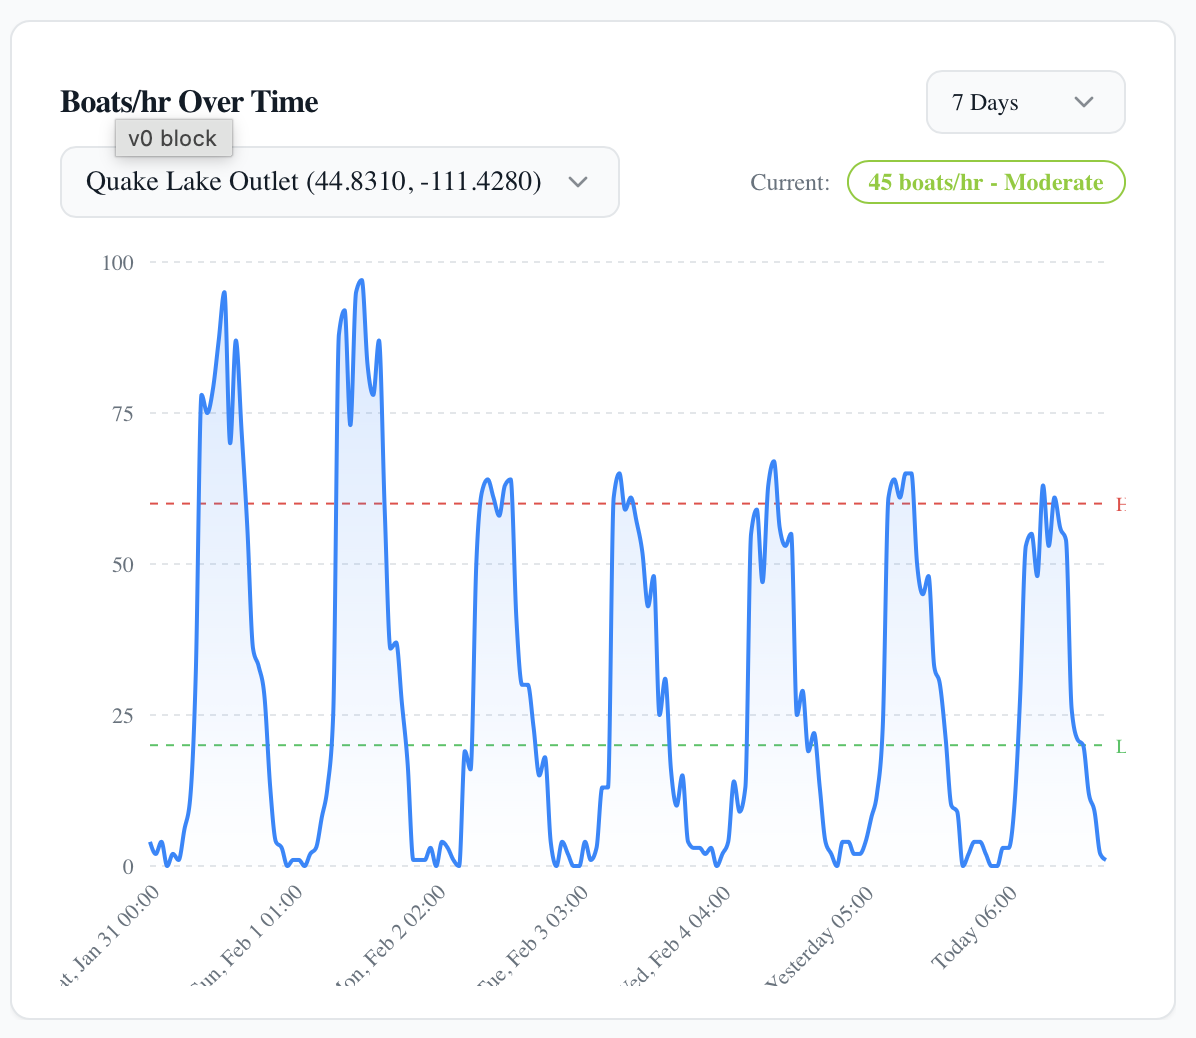
Task: Click the 'Boats/hr Over Time' chart title
Action: coord(189,101)
